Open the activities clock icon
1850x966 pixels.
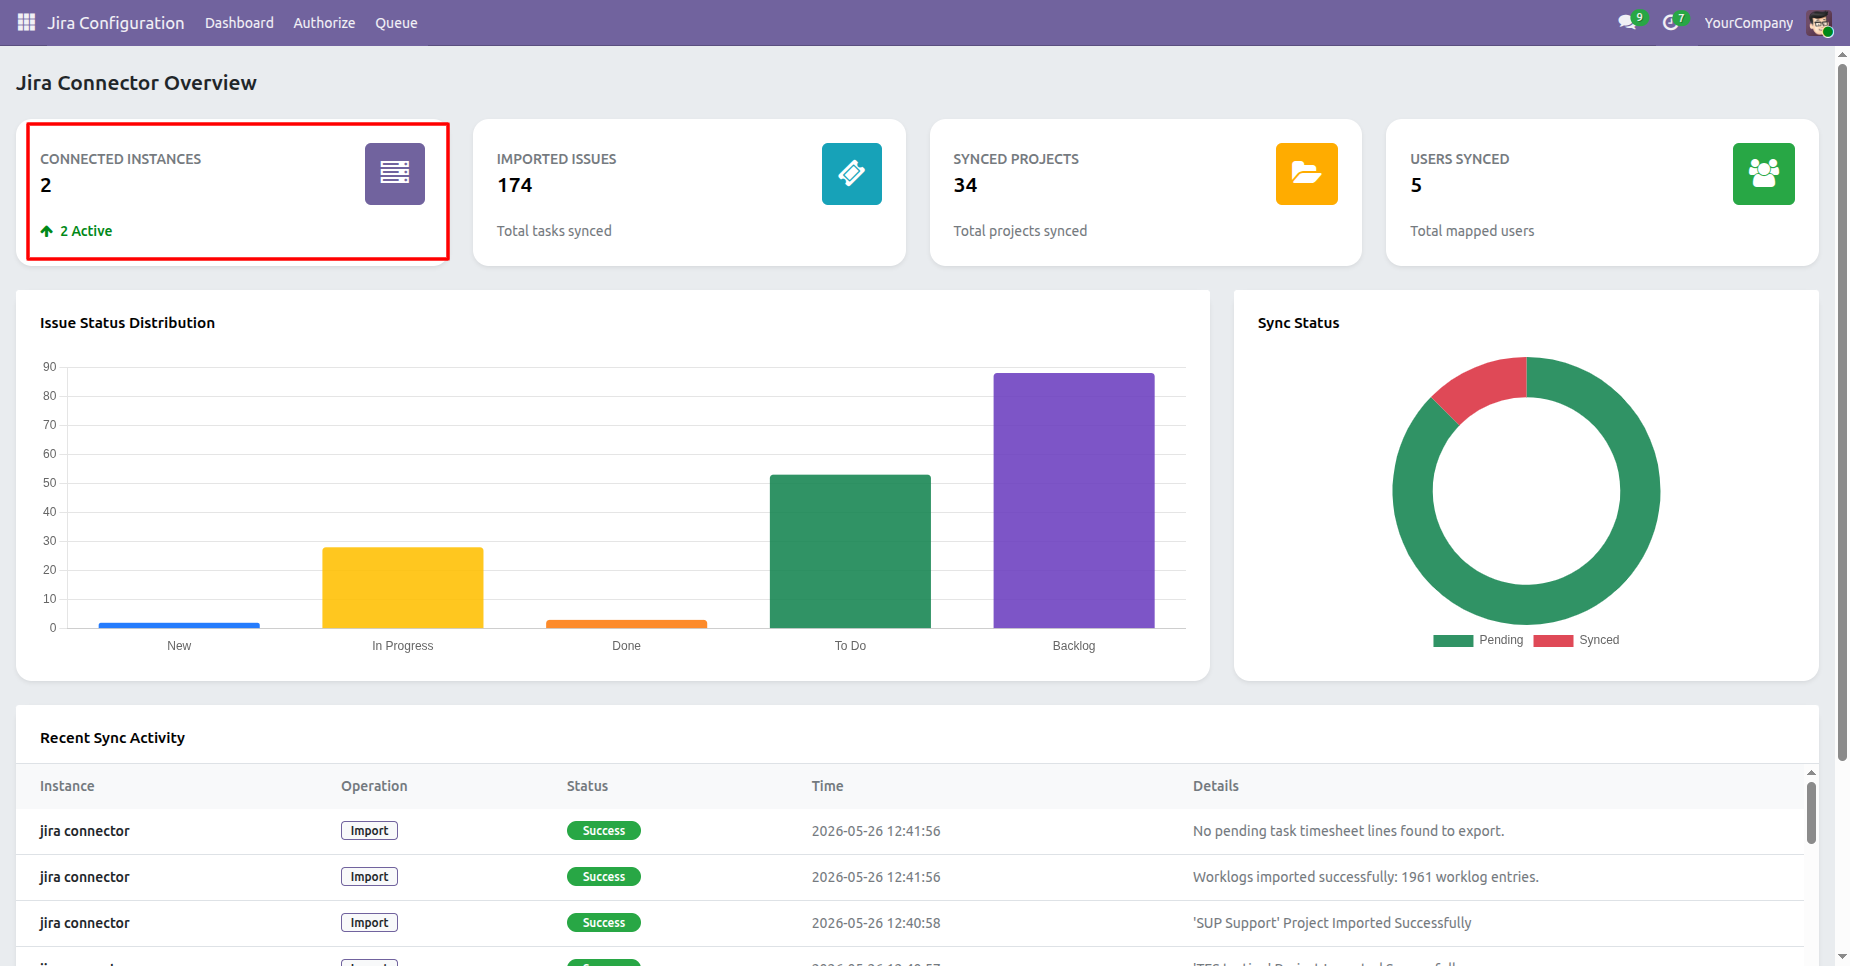tap(1671, 22)
